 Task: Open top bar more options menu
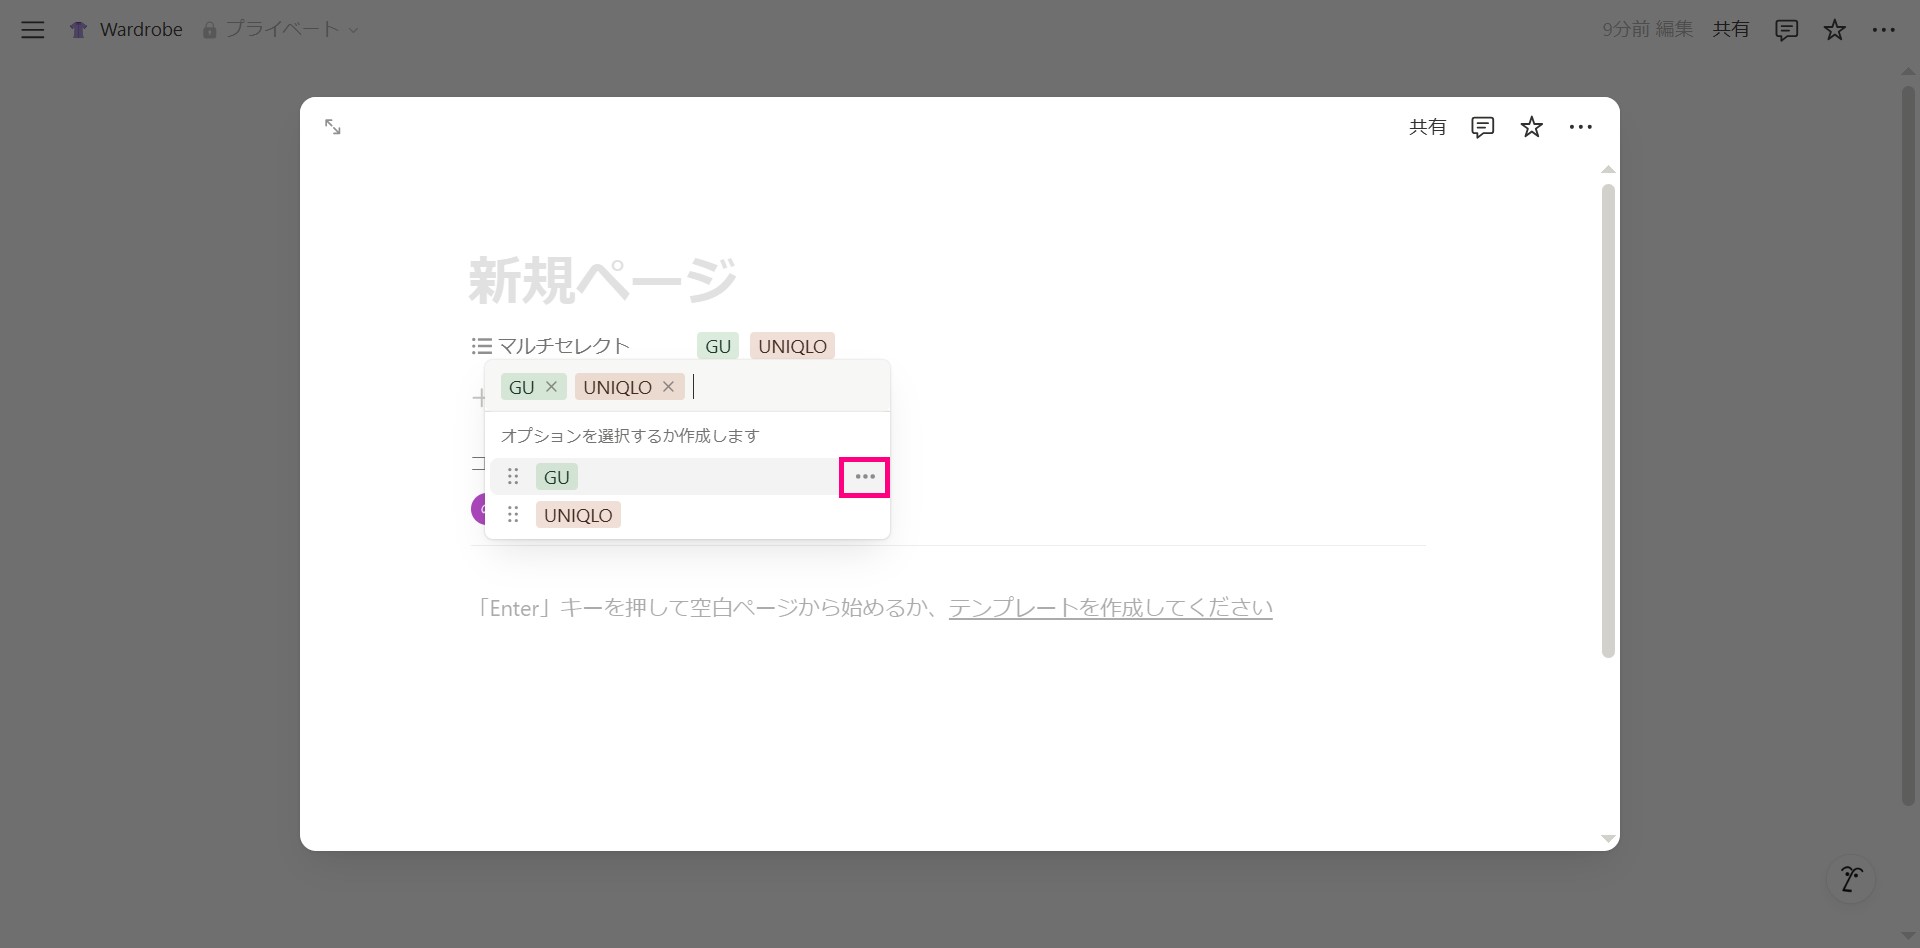coord(1883,30)
